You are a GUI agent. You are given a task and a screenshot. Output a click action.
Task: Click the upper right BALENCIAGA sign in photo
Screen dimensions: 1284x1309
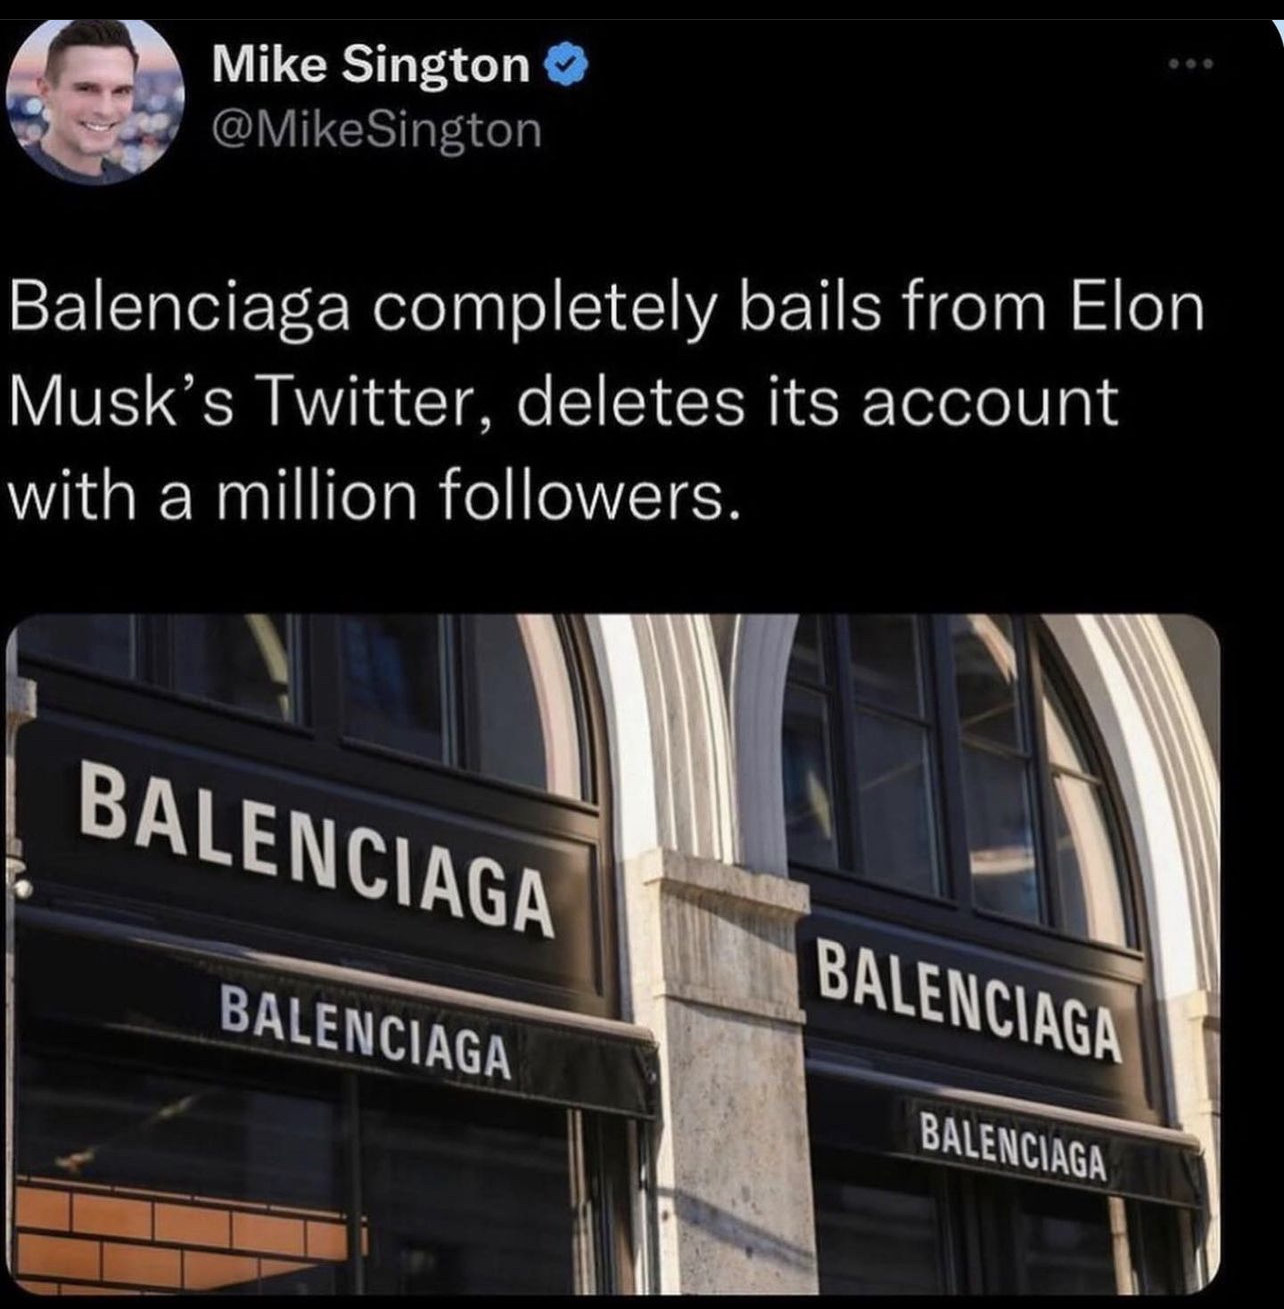click(969, 1000)
